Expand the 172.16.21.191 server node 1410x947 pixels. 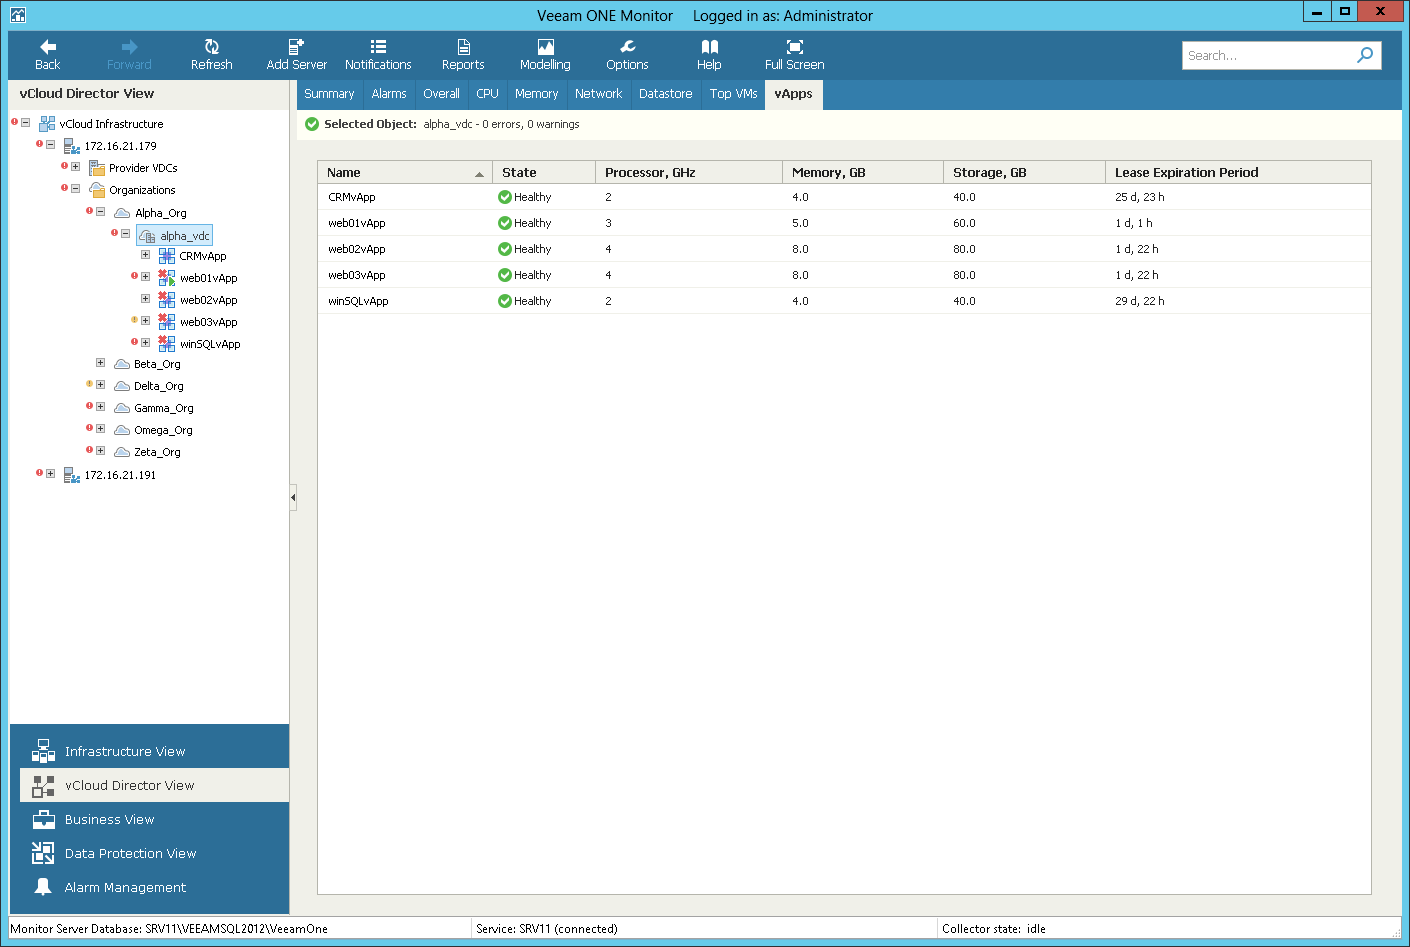pos(50,474)
